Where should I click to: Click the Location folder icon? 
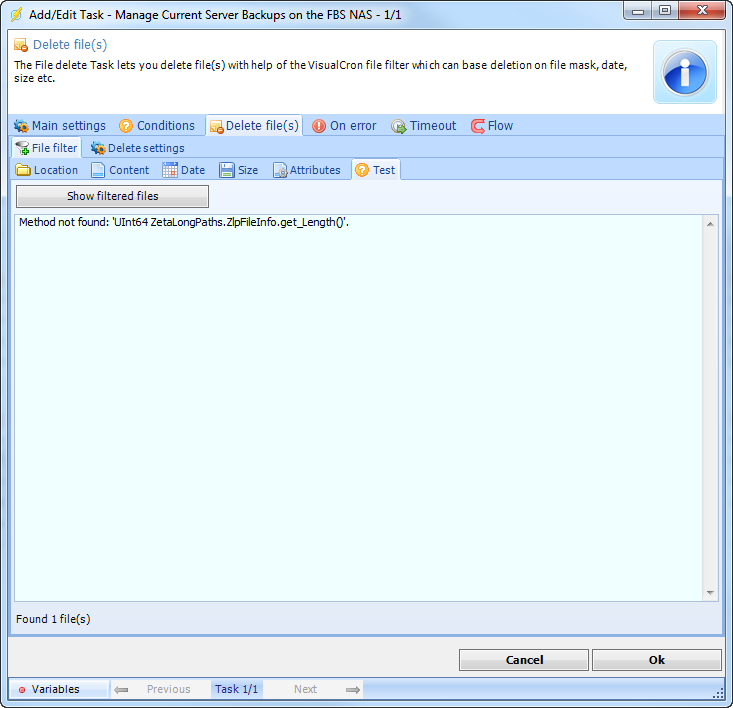tap(23, 170)
